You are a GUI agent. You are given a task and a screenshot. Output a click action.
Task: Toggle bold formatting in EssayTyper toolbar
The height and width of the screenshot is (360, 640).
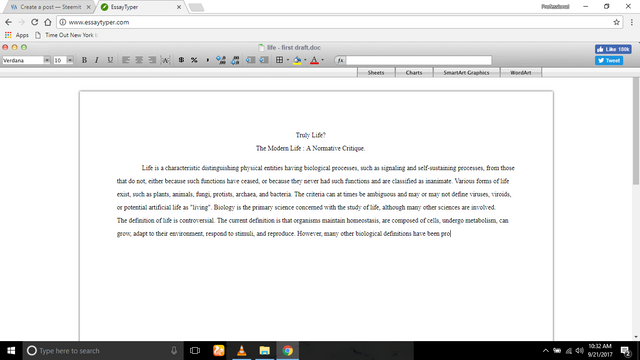(84, 60)
